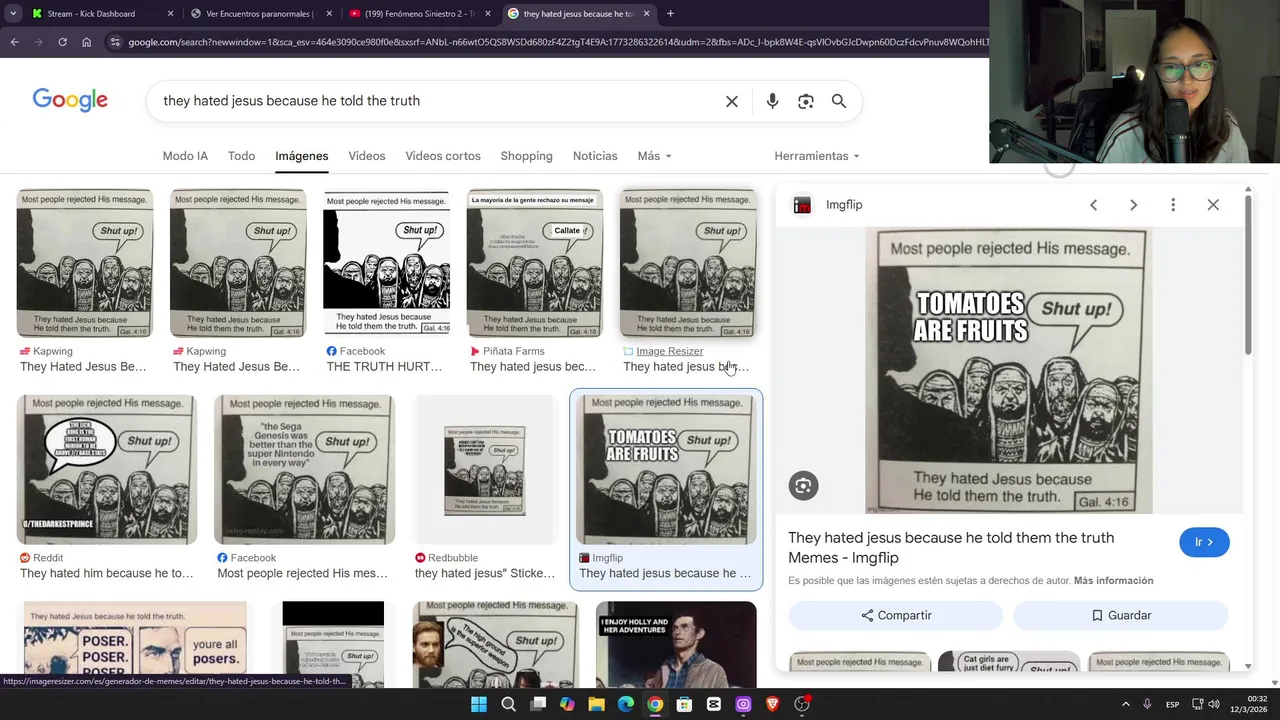Open the preview title link to Imgflip memes
The image size is (1280, 720).
pos(951,547)
